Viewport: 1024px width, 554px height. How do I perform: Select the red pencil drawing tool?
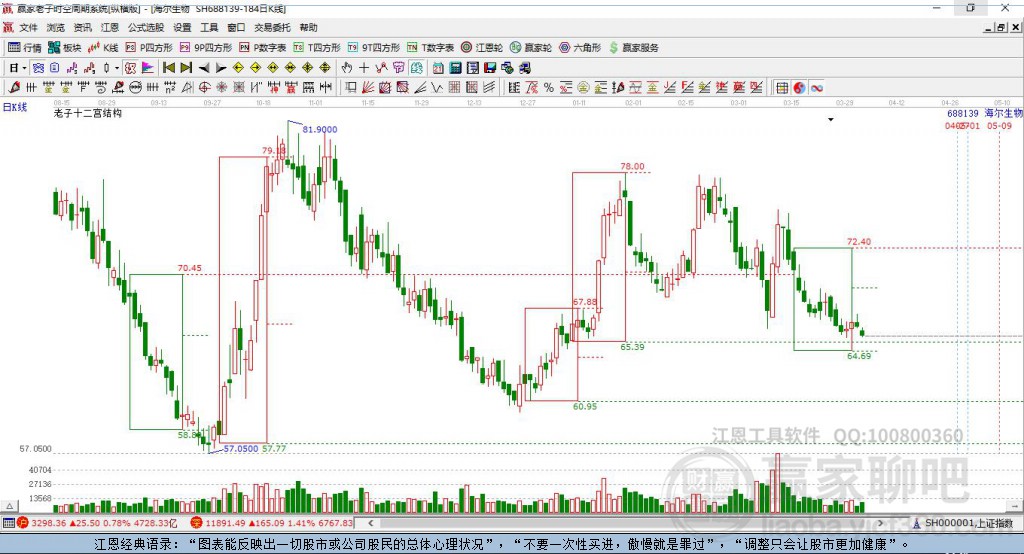click(14, 88)
